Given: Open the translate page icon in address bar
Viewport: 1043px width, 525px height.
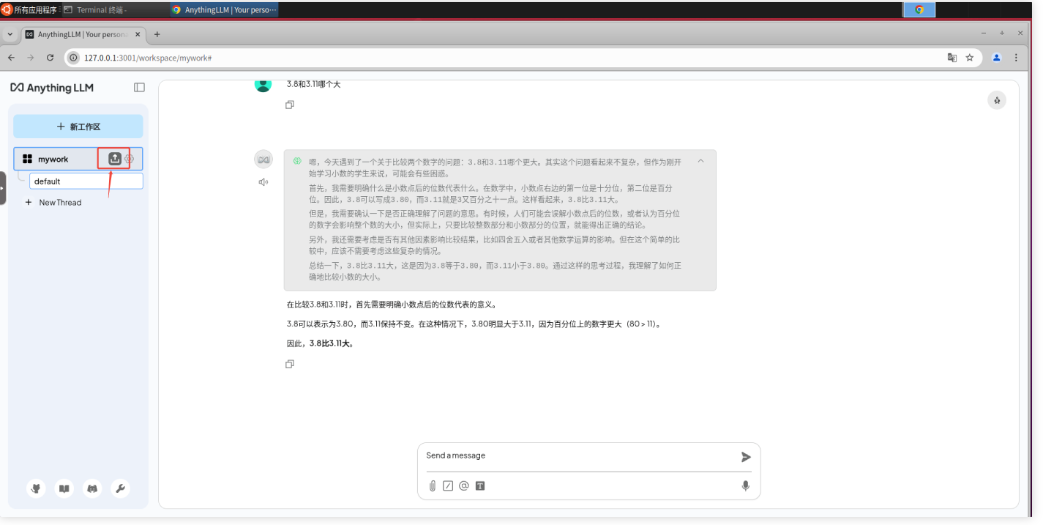Looking at the screenshot, I should coord(952,58).
